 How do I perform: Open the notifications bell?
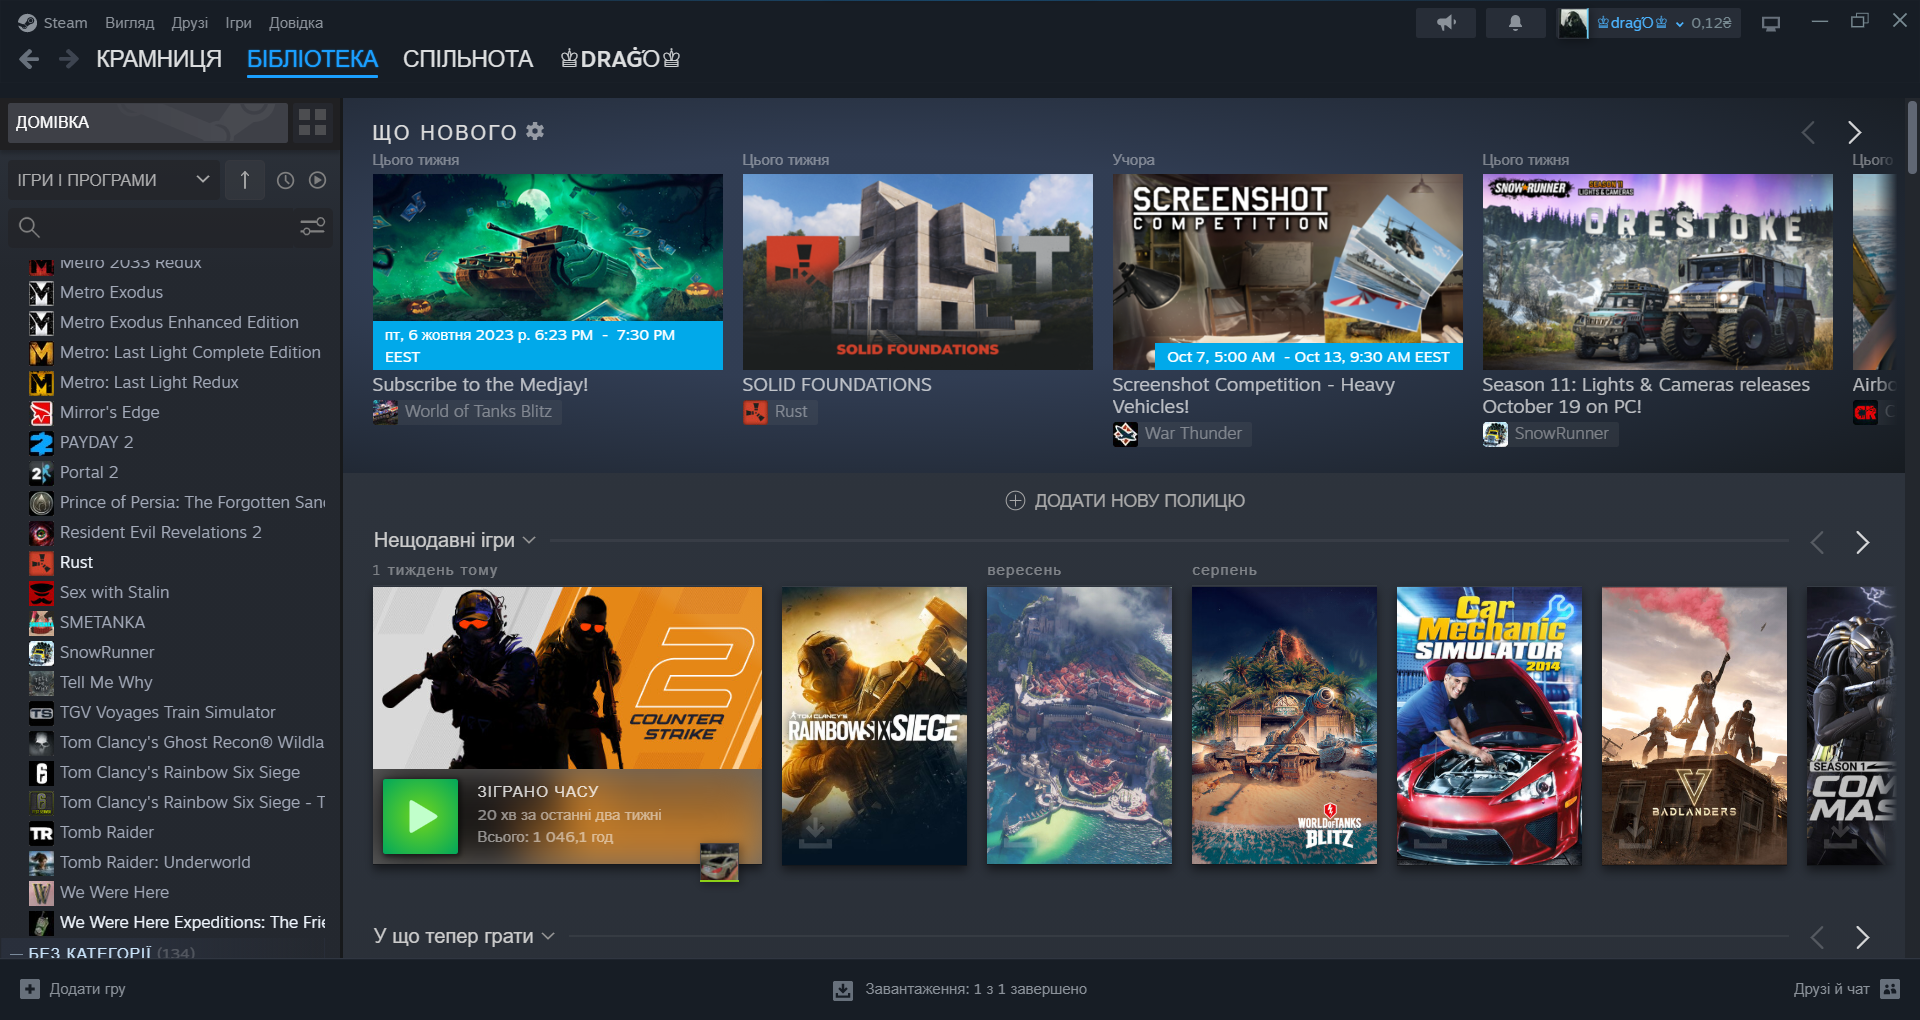pyautogui.click(x=1515, y=23)
